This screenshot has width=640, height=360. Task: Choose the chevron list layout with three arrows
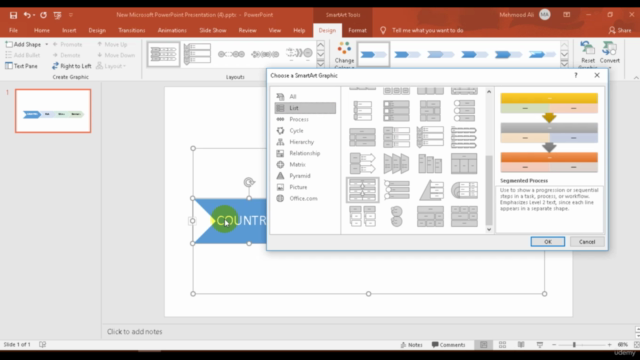click(x=396, y=163)
